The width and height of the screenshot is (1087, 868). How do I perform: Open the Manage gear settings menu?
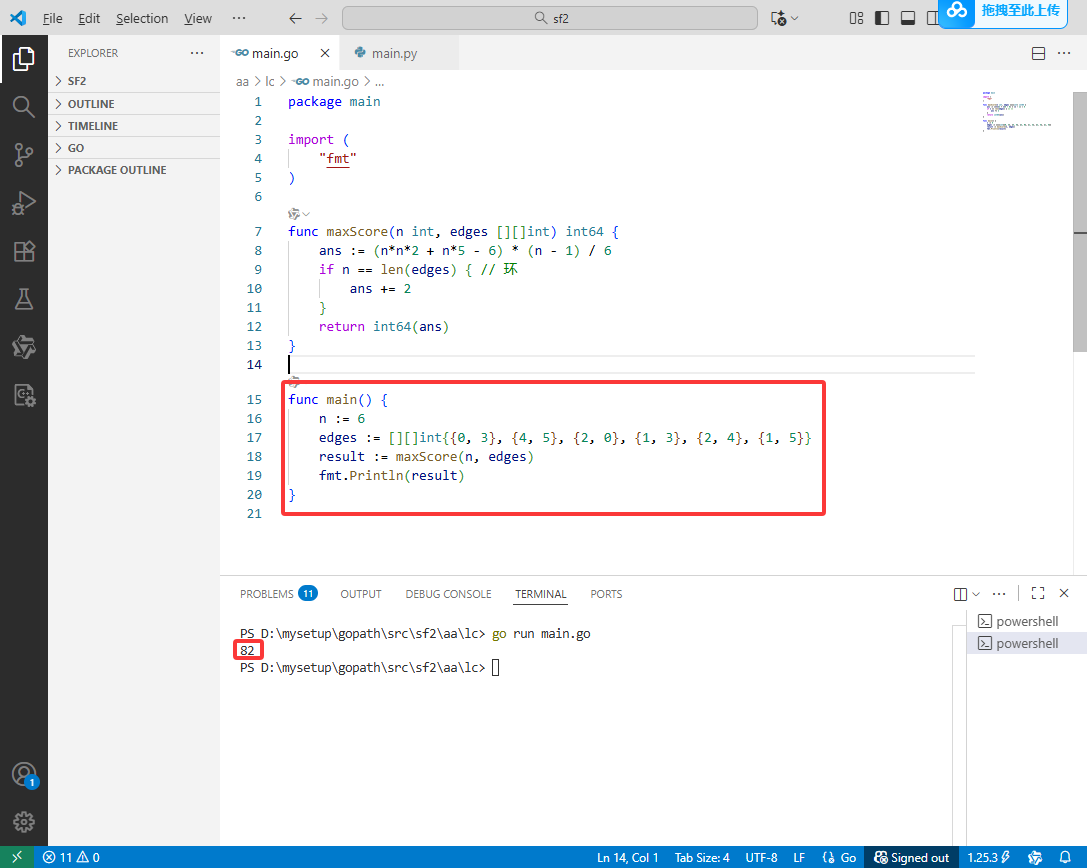point(24,822)
